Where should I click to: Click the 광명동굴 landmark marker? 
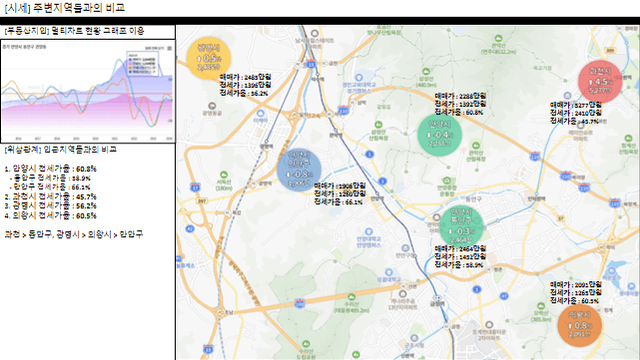click(x=211, y=106)
